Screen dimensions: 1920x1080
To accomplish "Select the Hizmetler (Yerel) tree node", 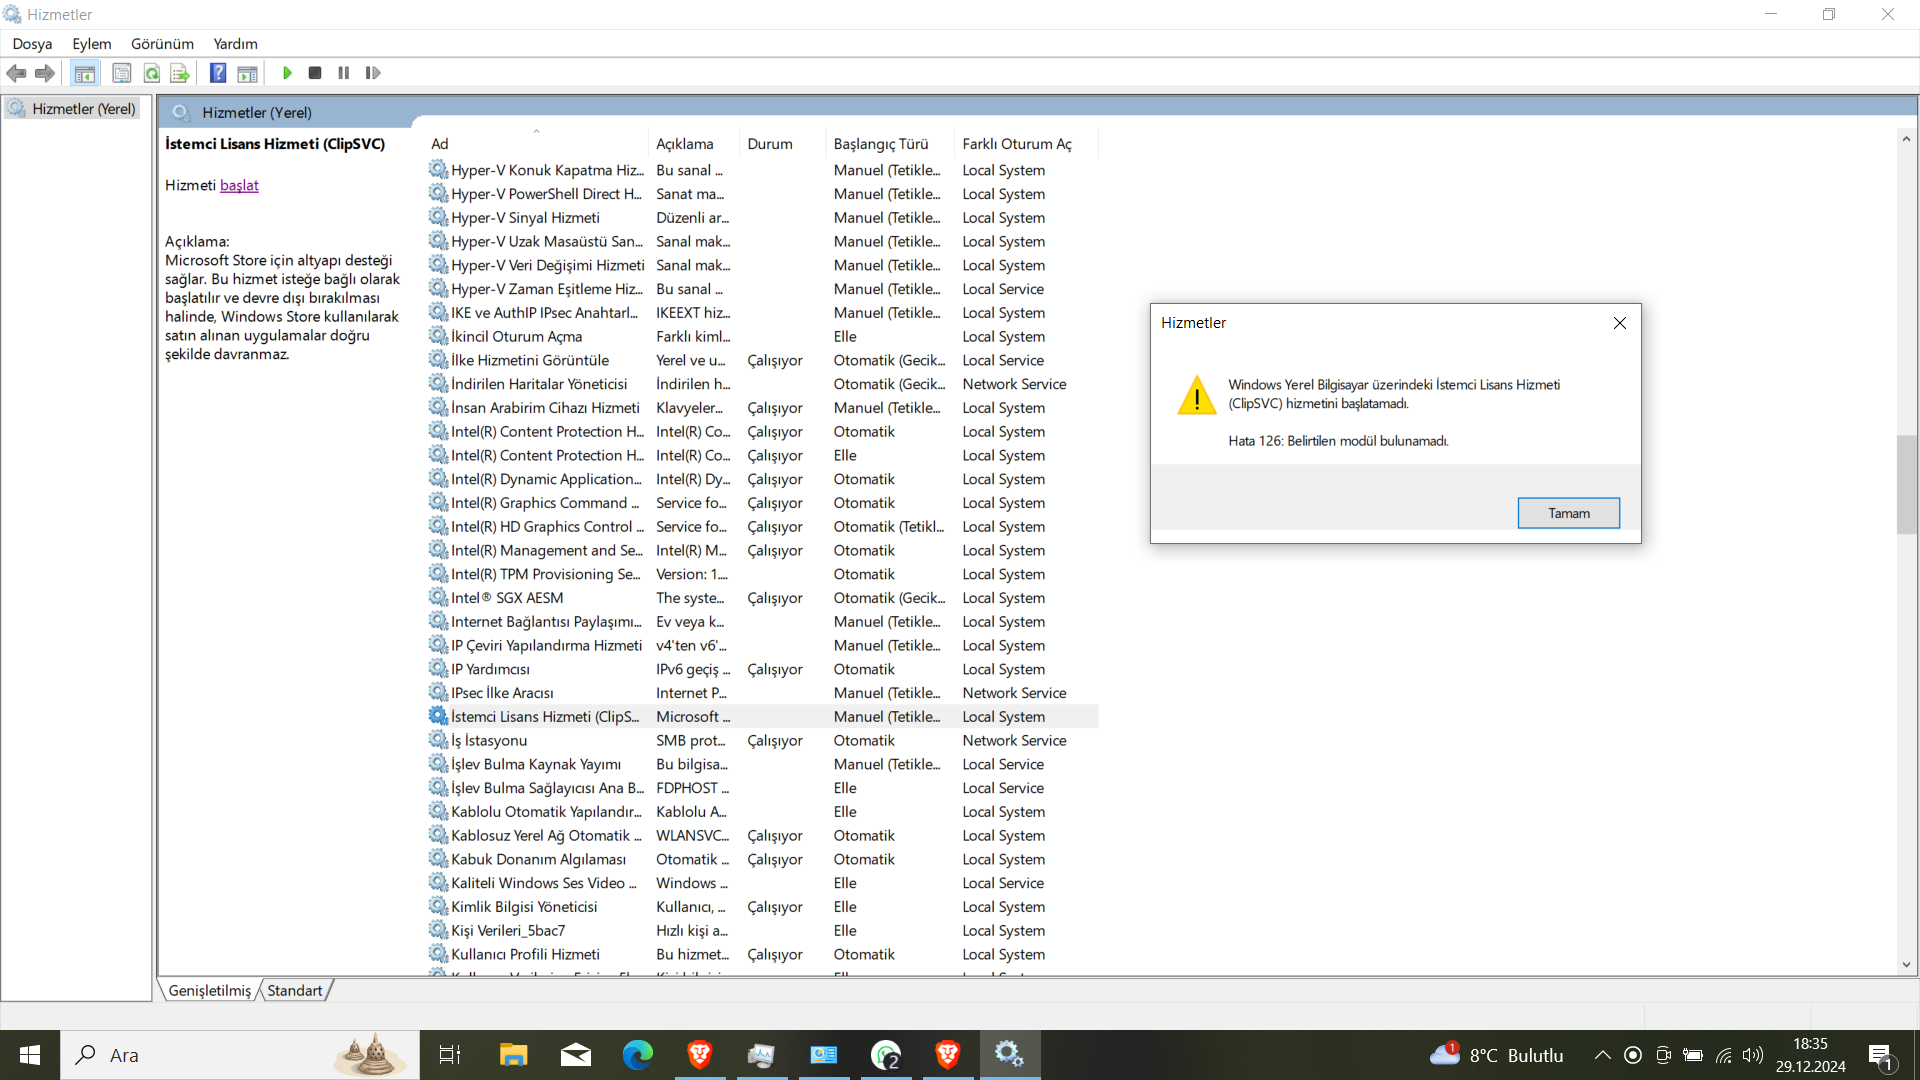I will (x=83, y=109).
